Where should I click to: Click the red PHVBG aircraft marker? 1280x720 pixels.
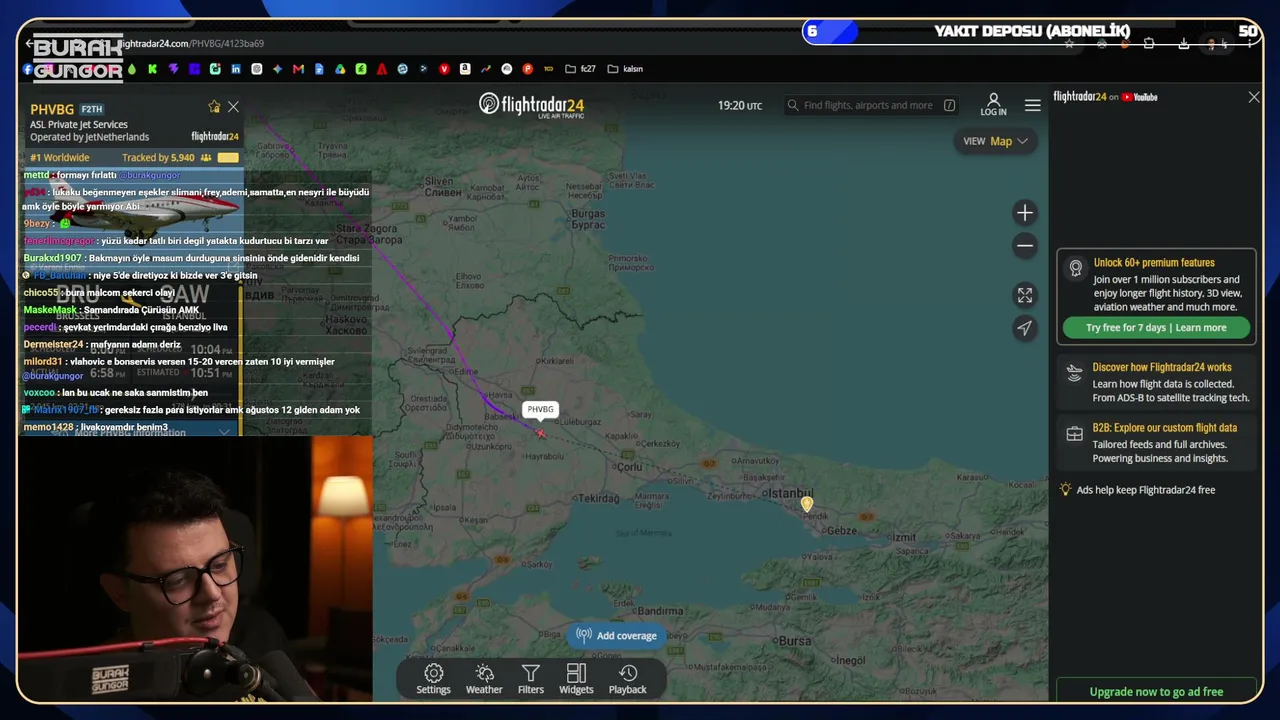point(541,433)
